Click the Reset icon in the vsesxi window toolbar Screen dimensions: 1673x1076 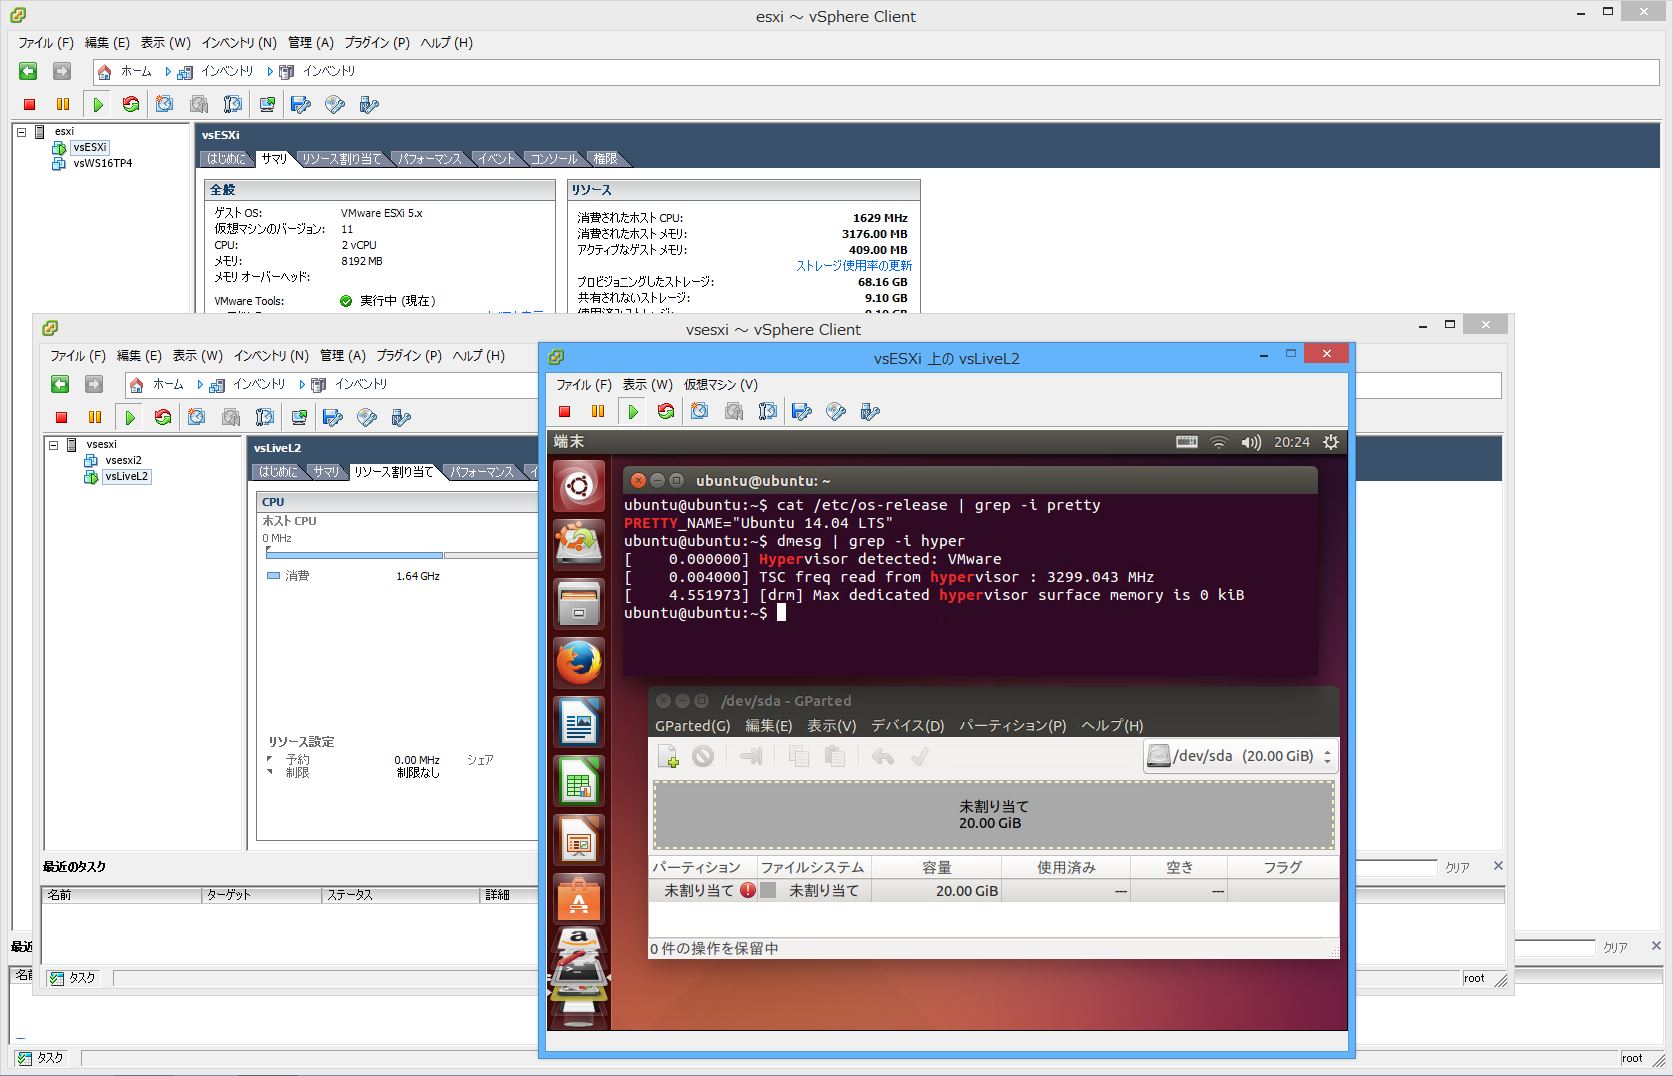163,417
